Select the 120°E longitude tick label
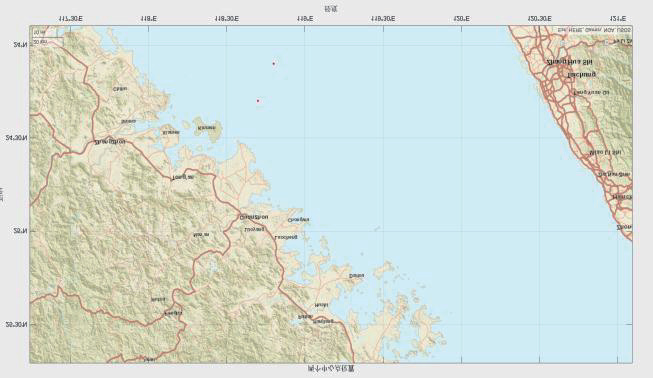The image size is (653, 378). 461,19
